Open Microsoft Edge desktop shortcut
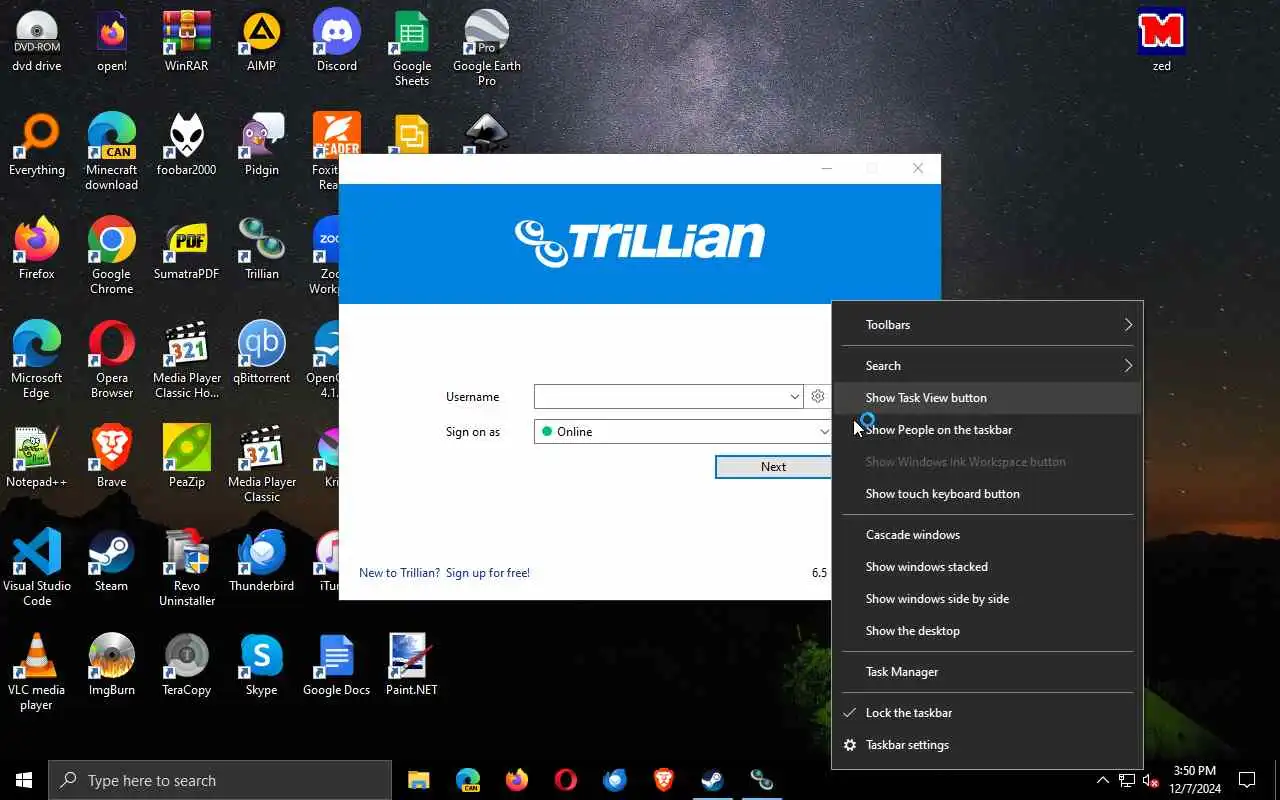The image size is (1280, 800). coord(37,360)
